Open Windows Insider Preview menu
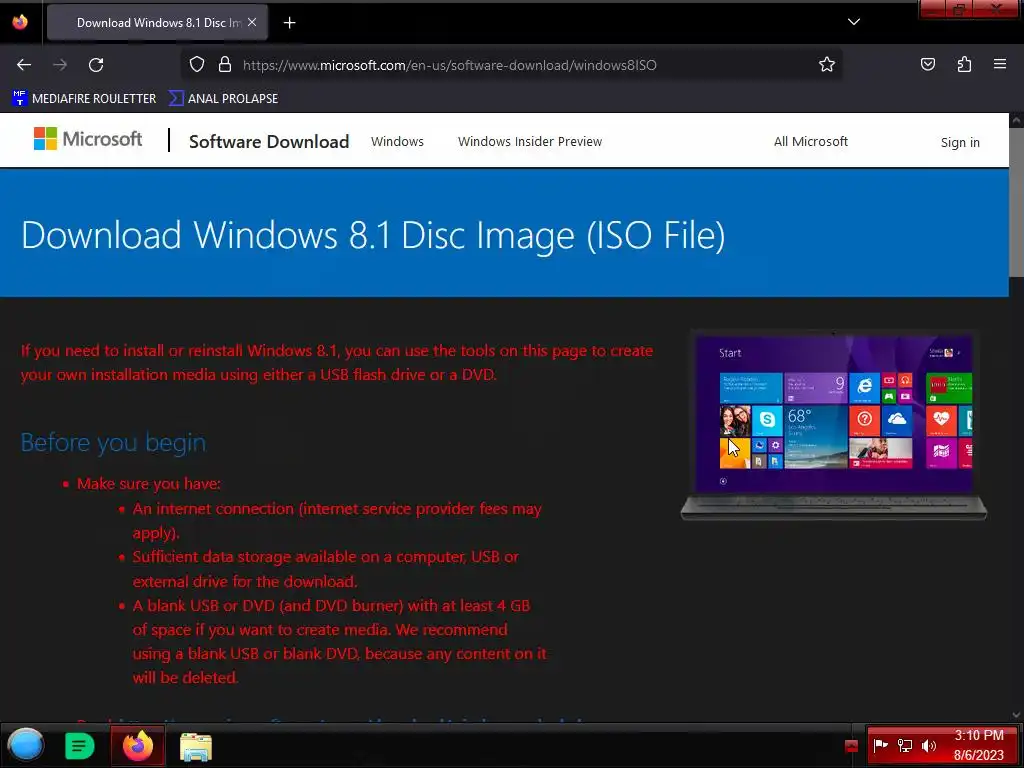The height and width of the screenshot is (768, 1024). point(530,142)
